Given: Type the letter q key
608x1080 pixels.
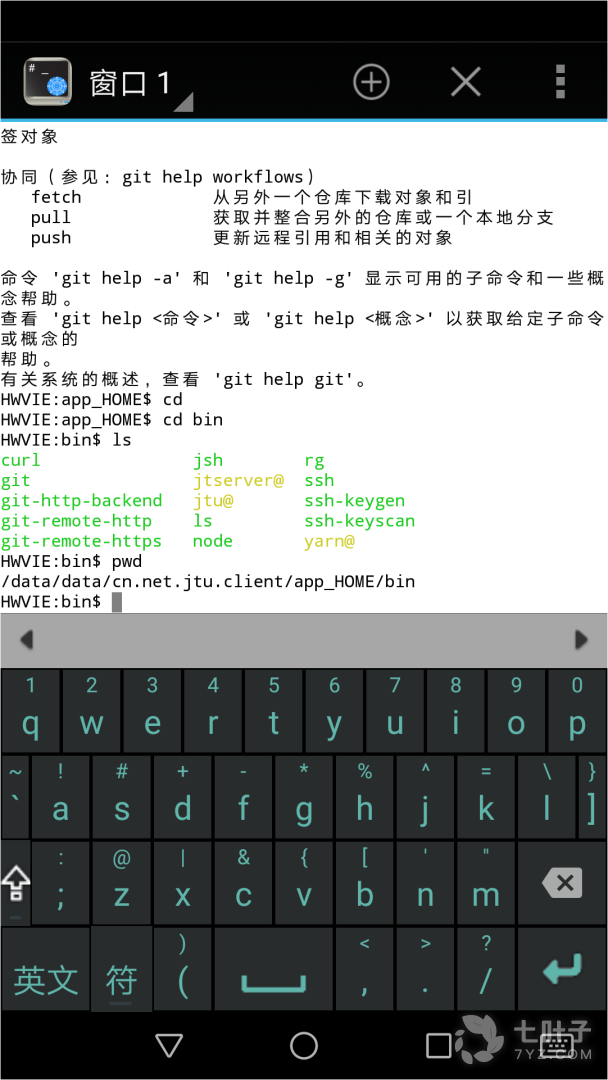Looking at the screenshot, I should [31, 711].
